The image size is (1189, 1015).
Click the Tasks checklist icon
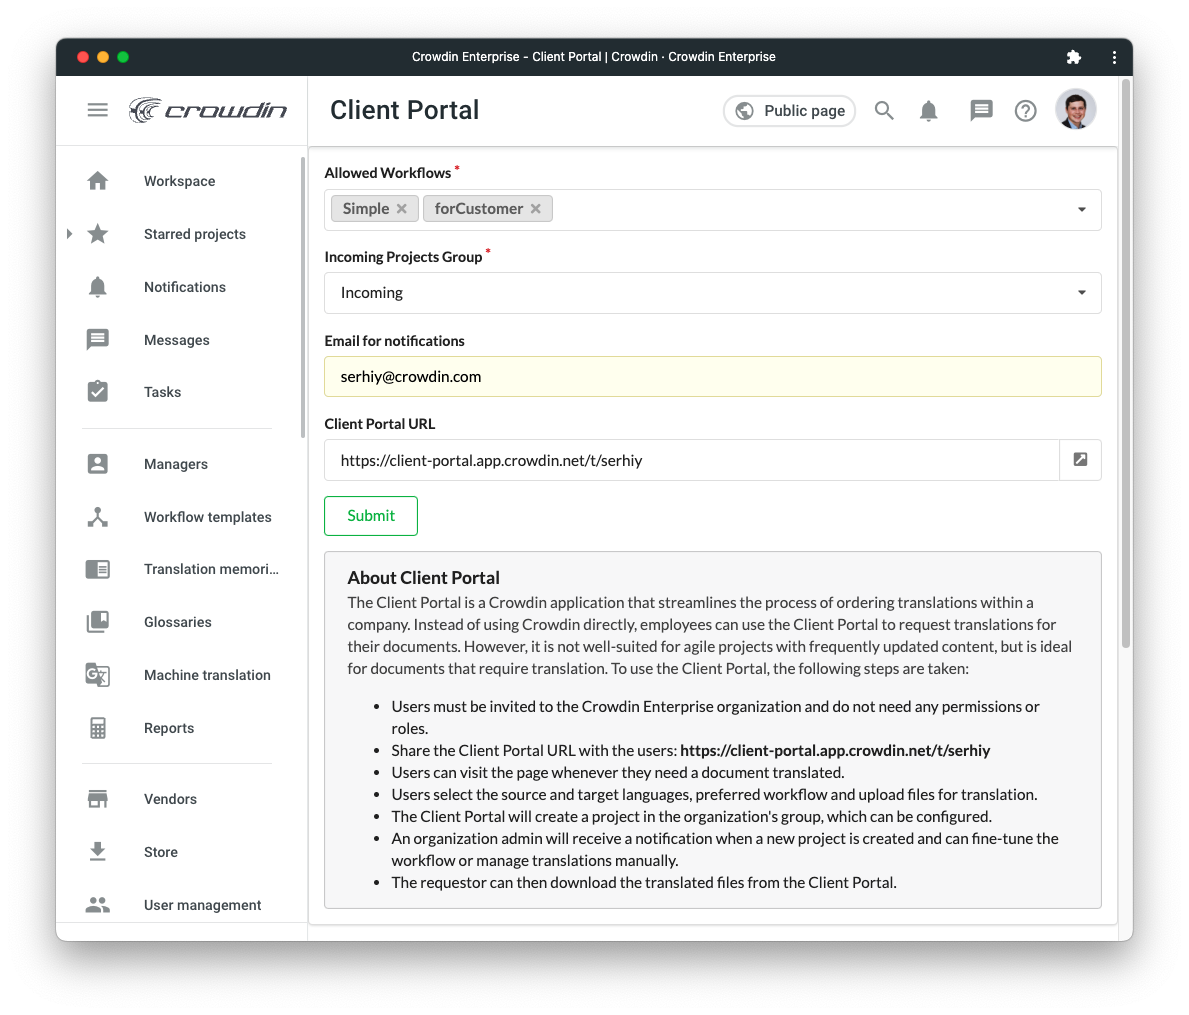coord(97,391)
